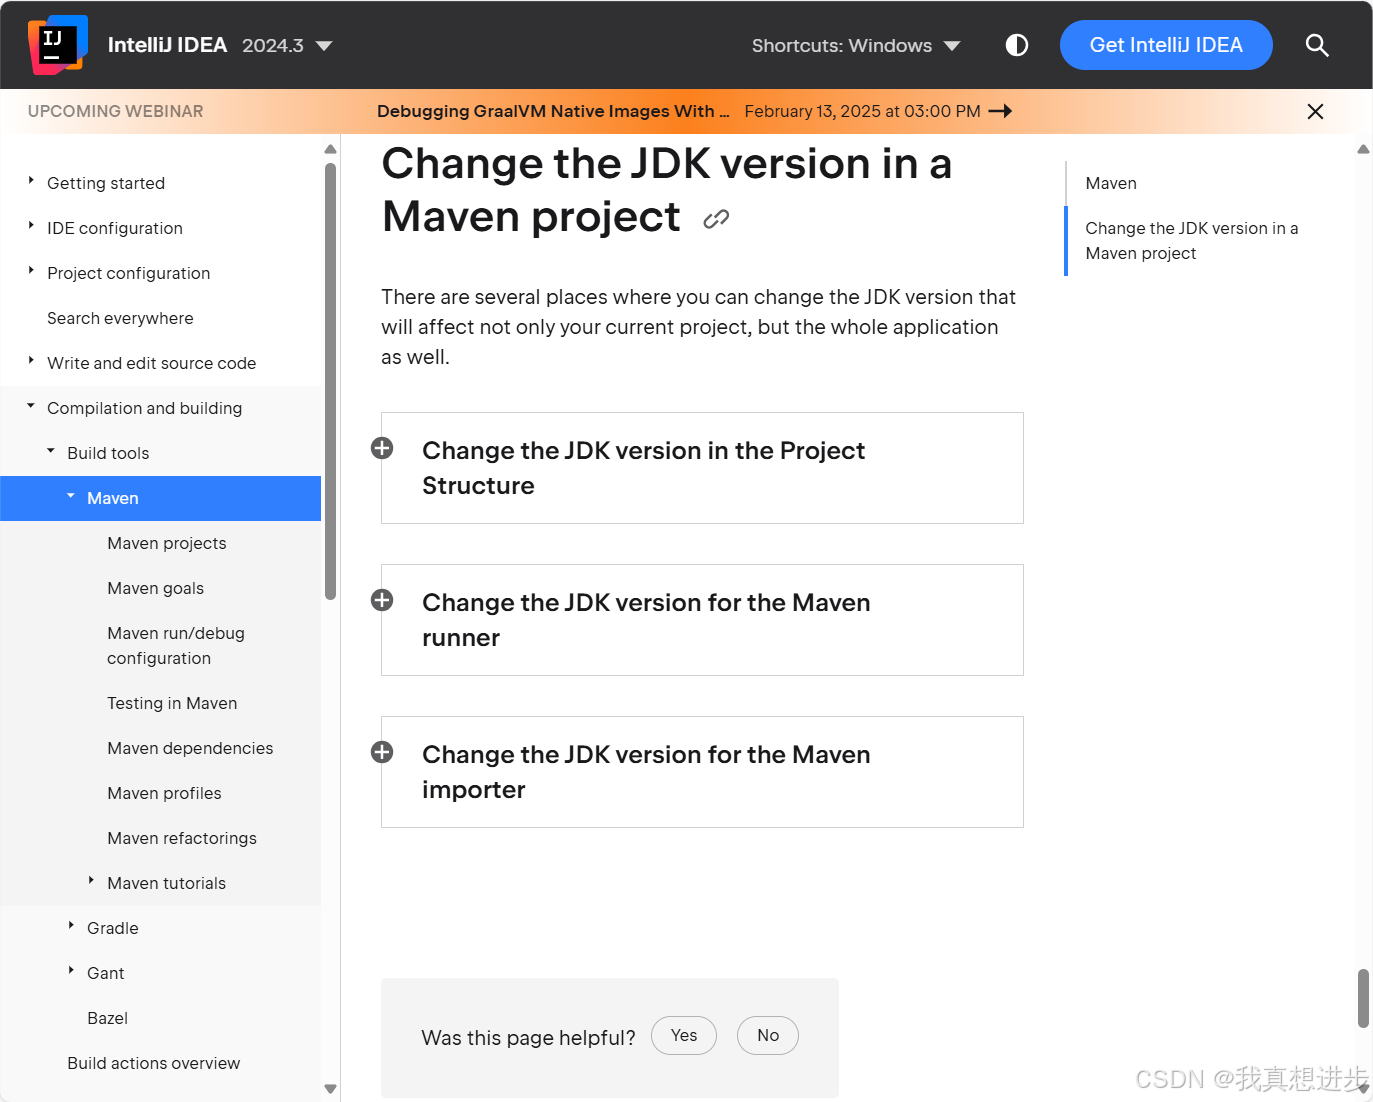
Task: Expand the IDE configuration tree arrow
Action: point(31,226)
